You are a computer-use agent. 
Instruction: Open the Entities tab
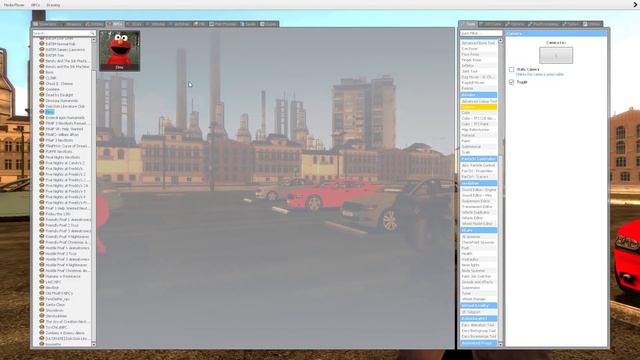pyautogui.click(x=94, y=24)
